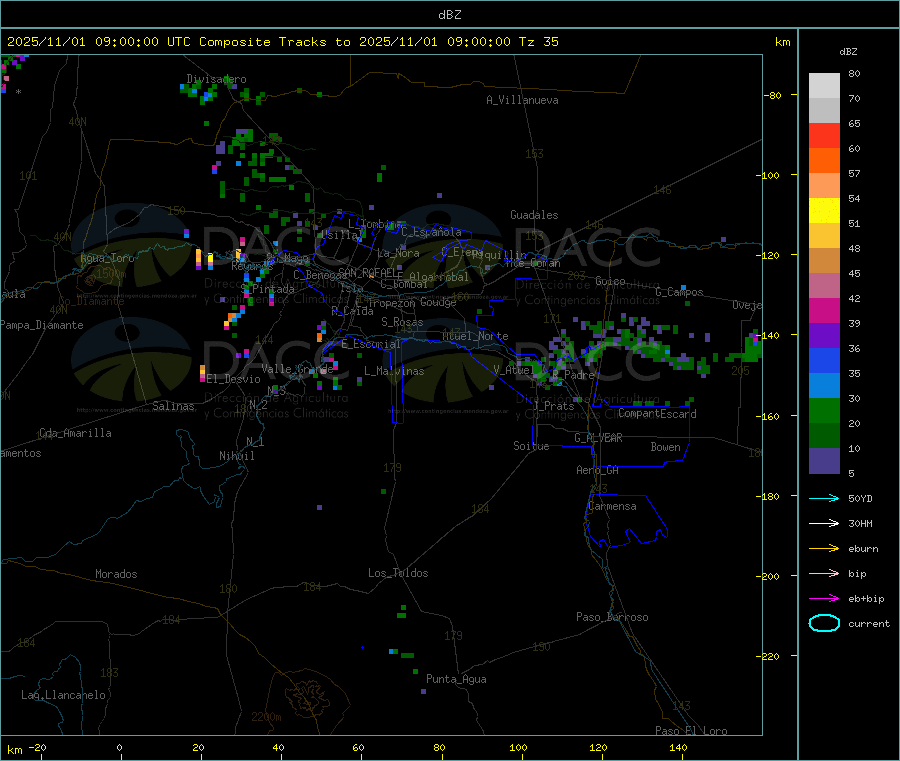Click the 'Nihuil' map label
The image size is (900, 761).
(237, 456)
